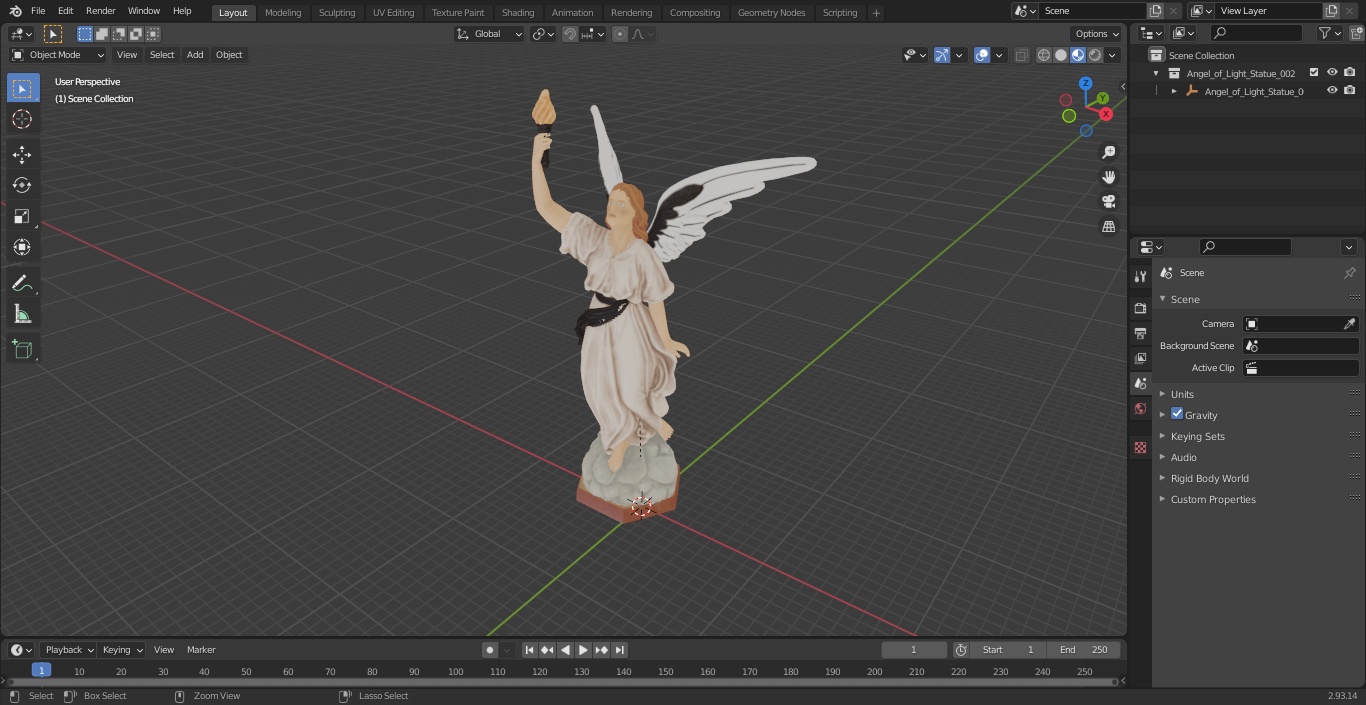
Task: Open the timeline Marker menu
Action: [201, 650]
